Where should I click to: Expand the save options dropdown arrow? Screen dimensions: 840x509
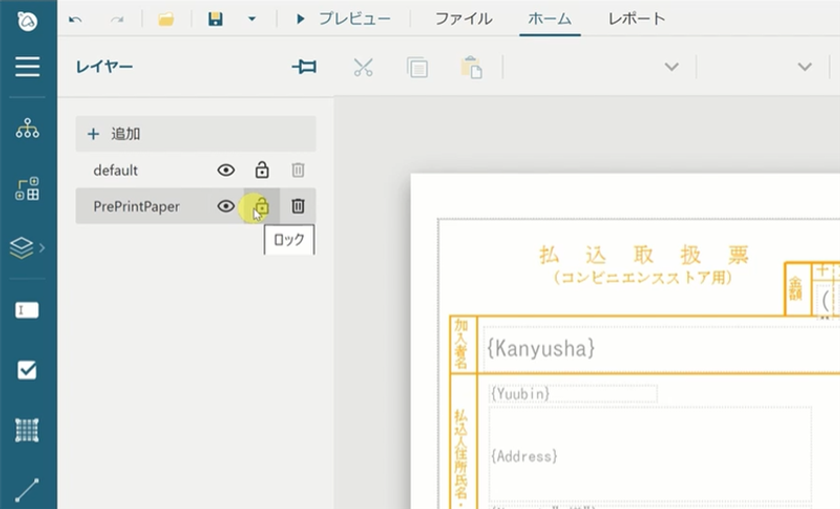(x=252, y=19)
